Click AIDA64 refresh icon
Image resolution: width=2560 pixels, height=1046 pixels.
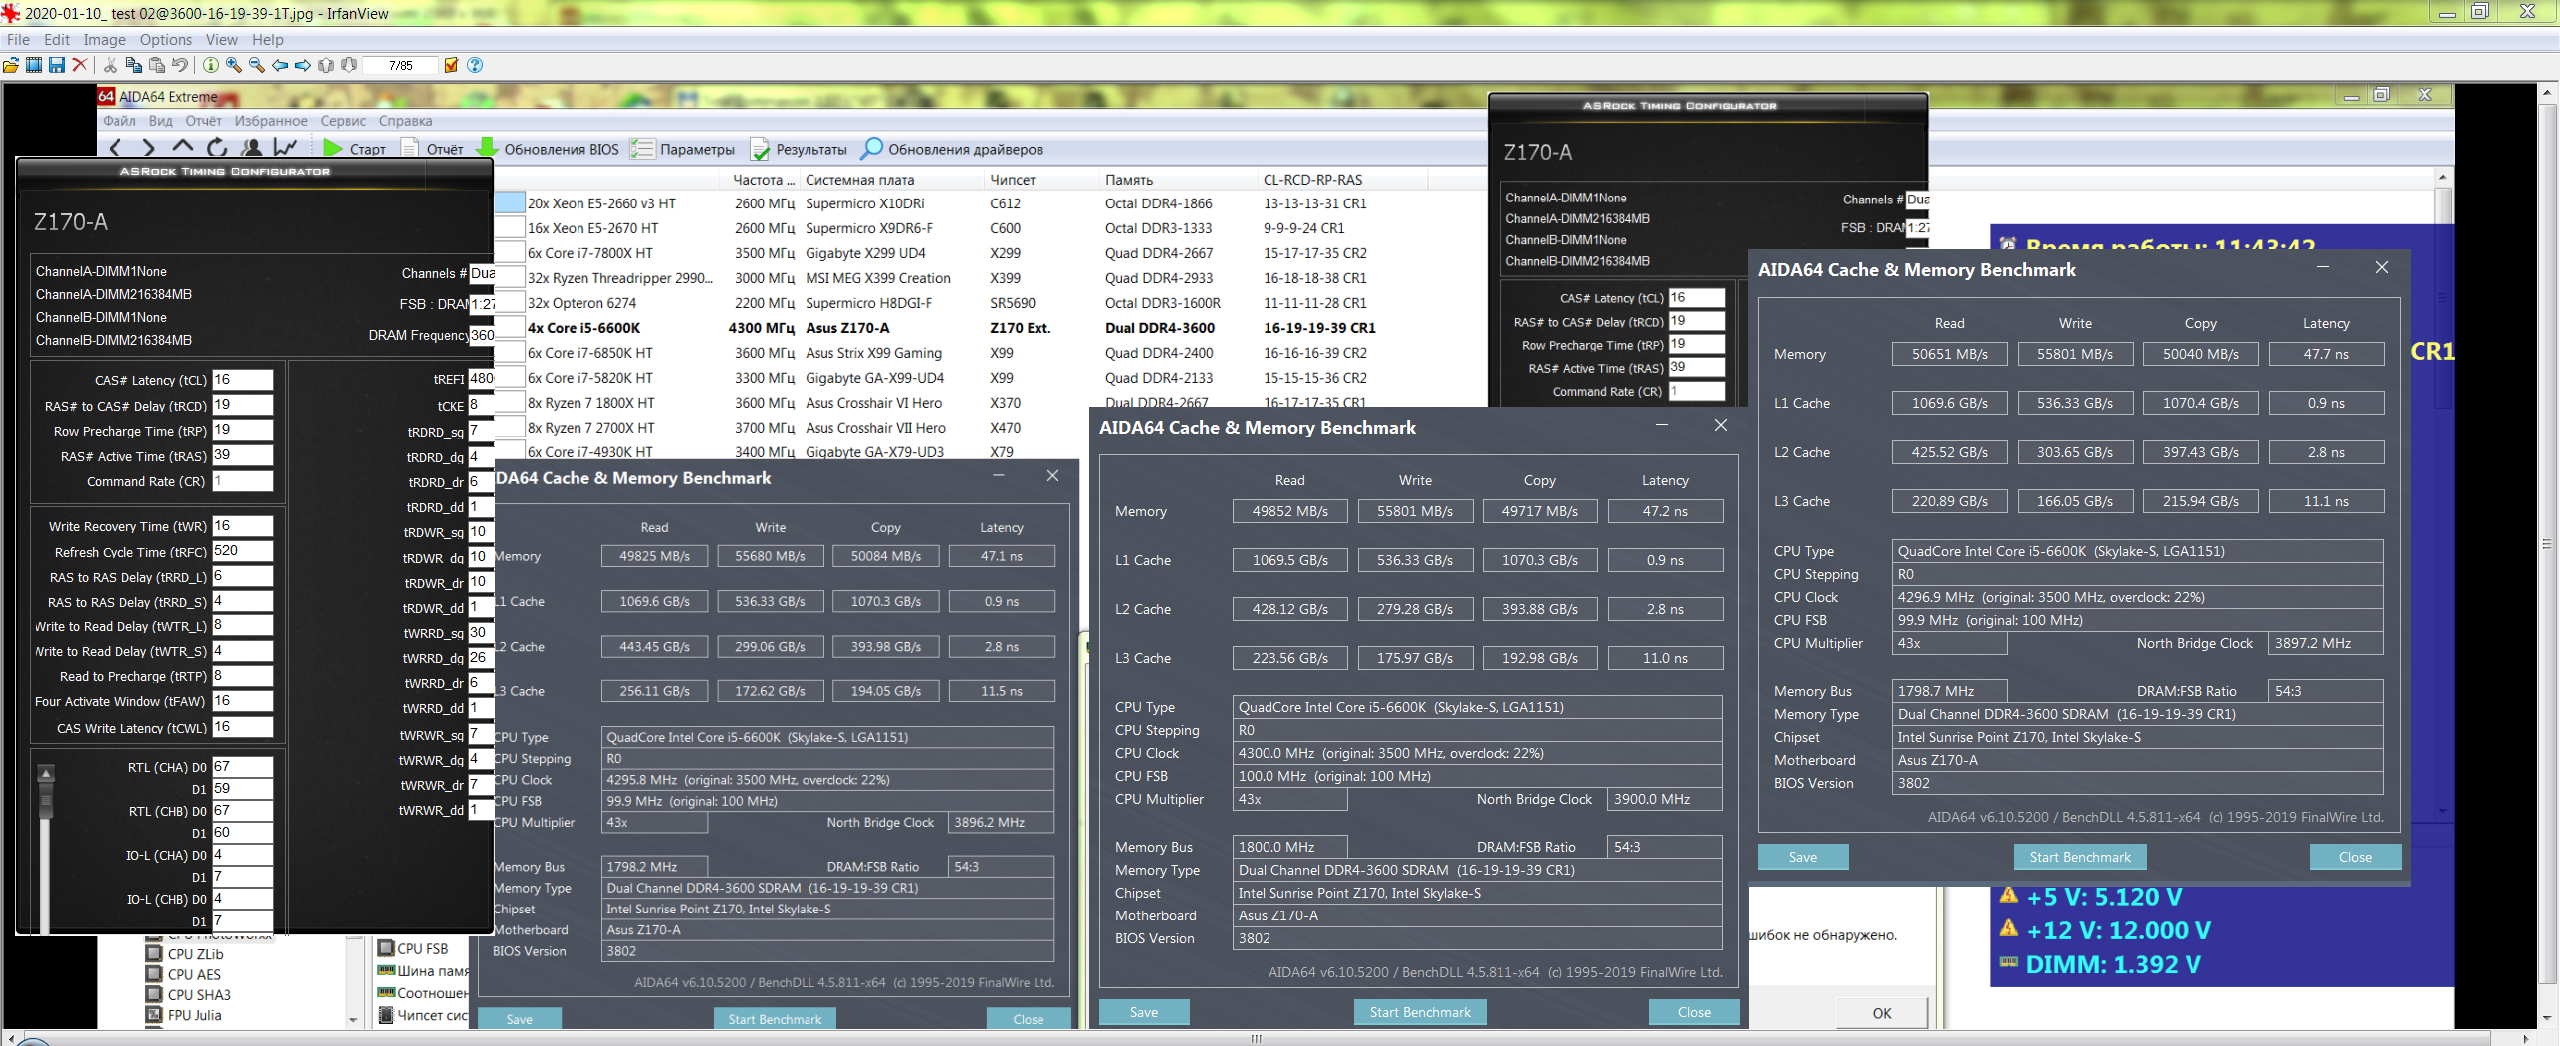click(x=217, y=147)
